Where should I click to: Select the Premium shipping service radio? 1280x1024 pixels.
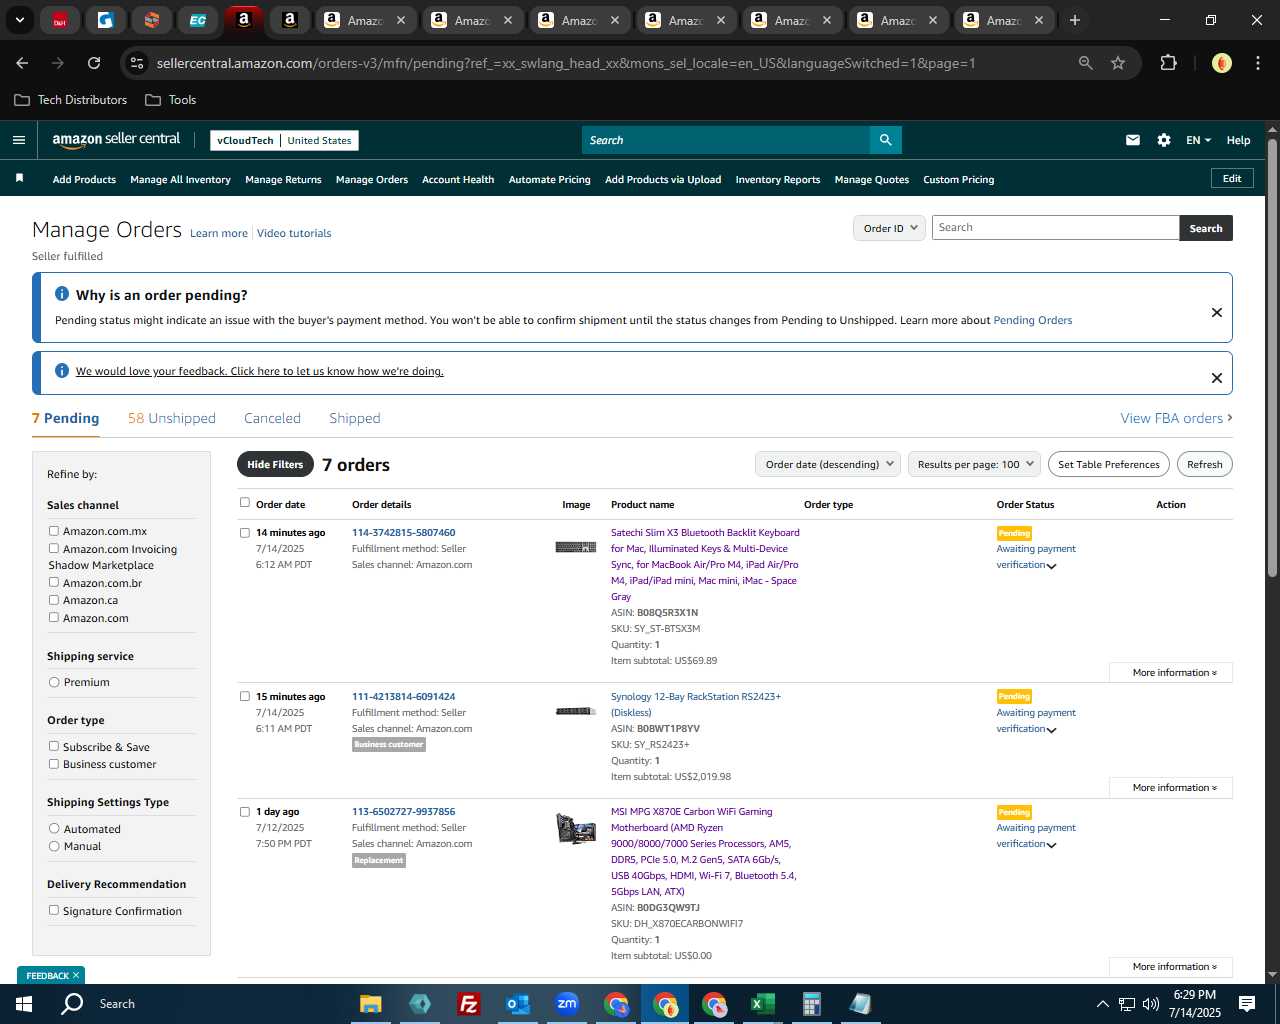pos(54,682)
